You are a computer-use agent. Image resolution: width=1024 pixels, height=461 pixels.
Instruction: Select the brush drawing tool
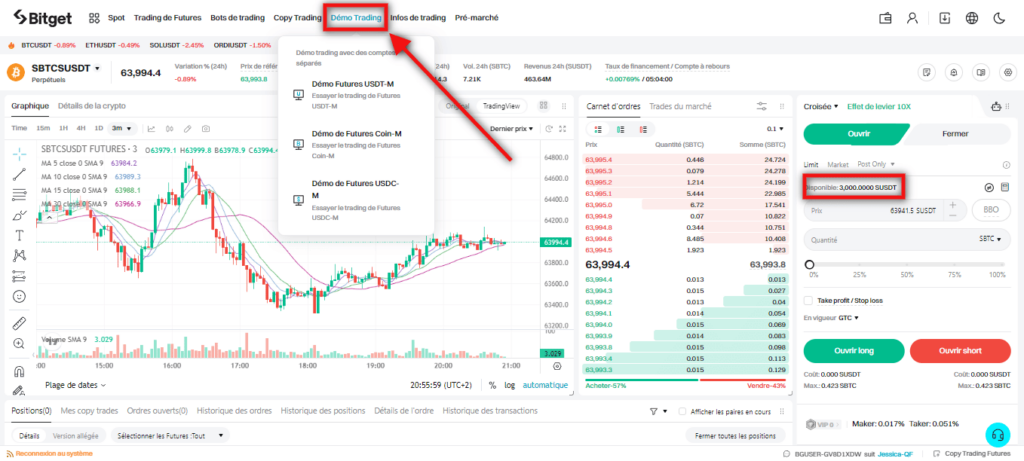point(20,215)
